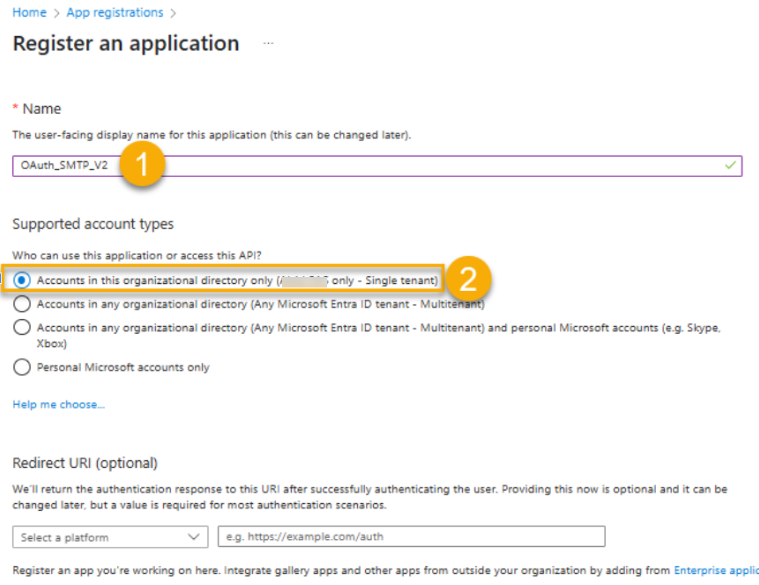The width and height of the screenshot is (759, 585).
Task: Open the Select a platform dropdown
Action: (110, 537)
